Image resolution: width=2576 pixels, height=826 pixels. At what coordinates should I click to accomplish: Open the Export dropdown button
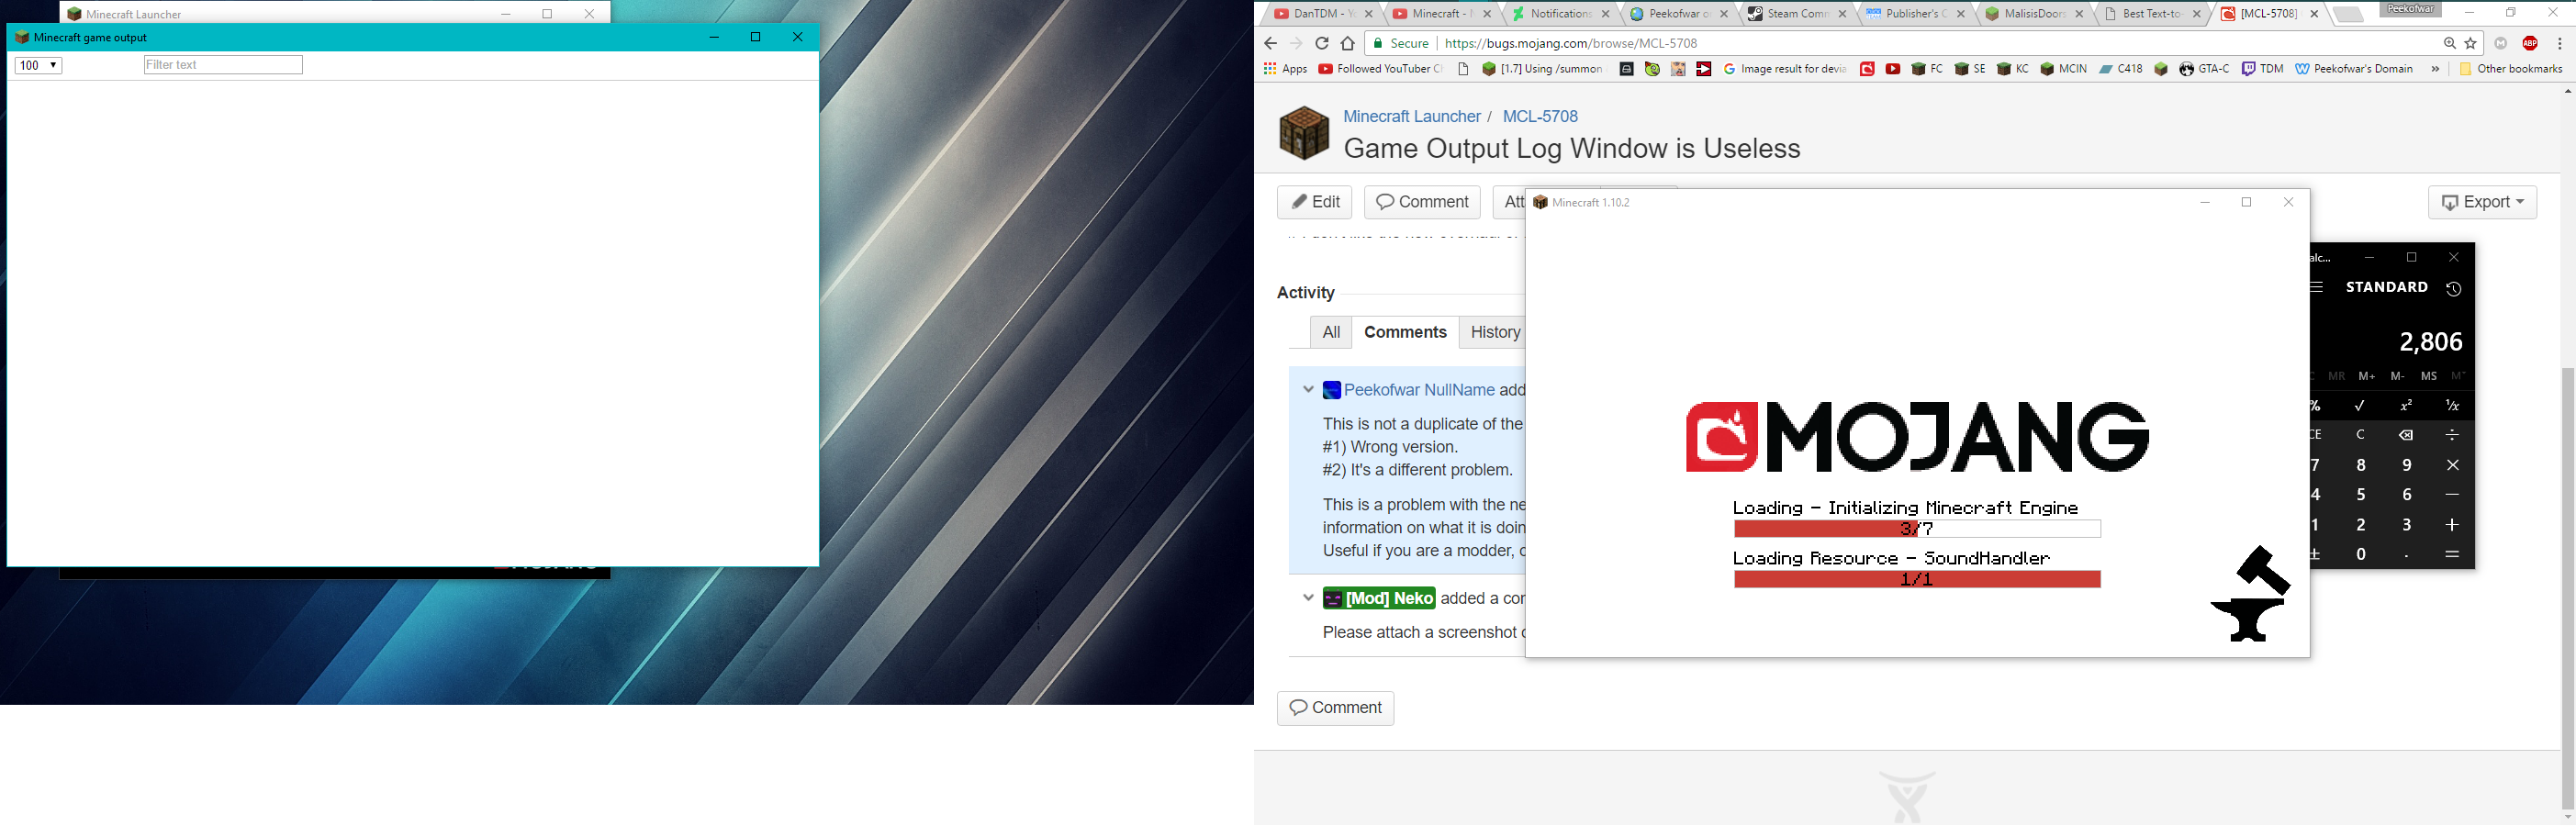[x=2482, y=202]
